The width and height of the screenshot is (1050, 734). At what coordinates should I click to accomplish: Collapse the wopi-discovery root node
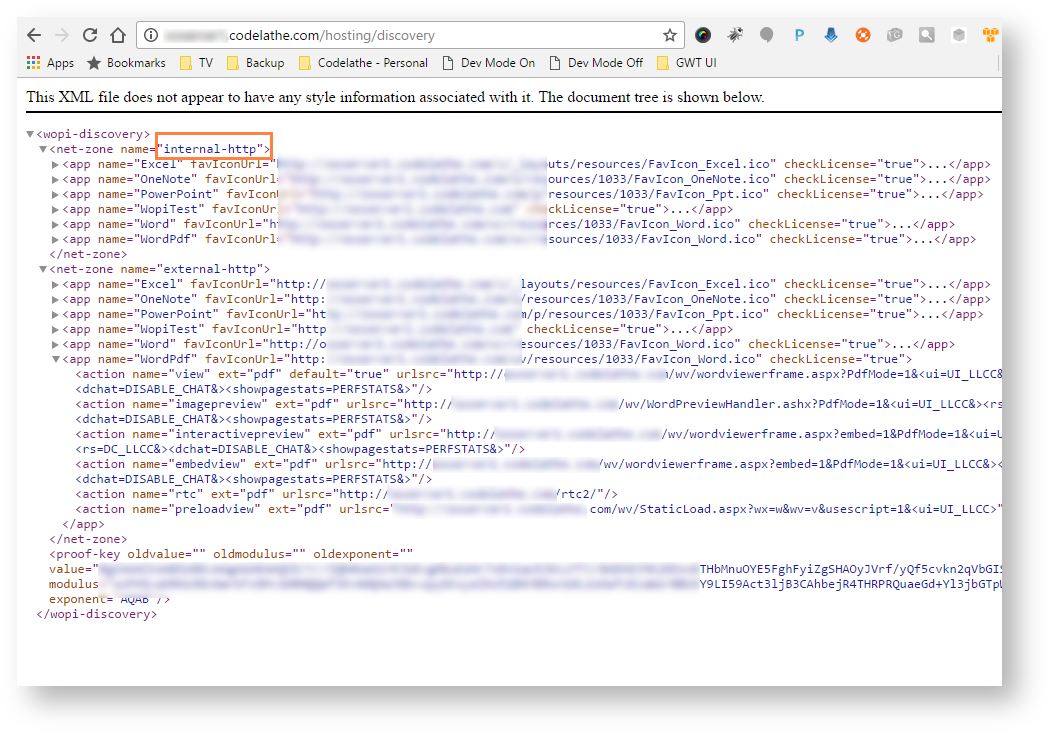[31, 134]
